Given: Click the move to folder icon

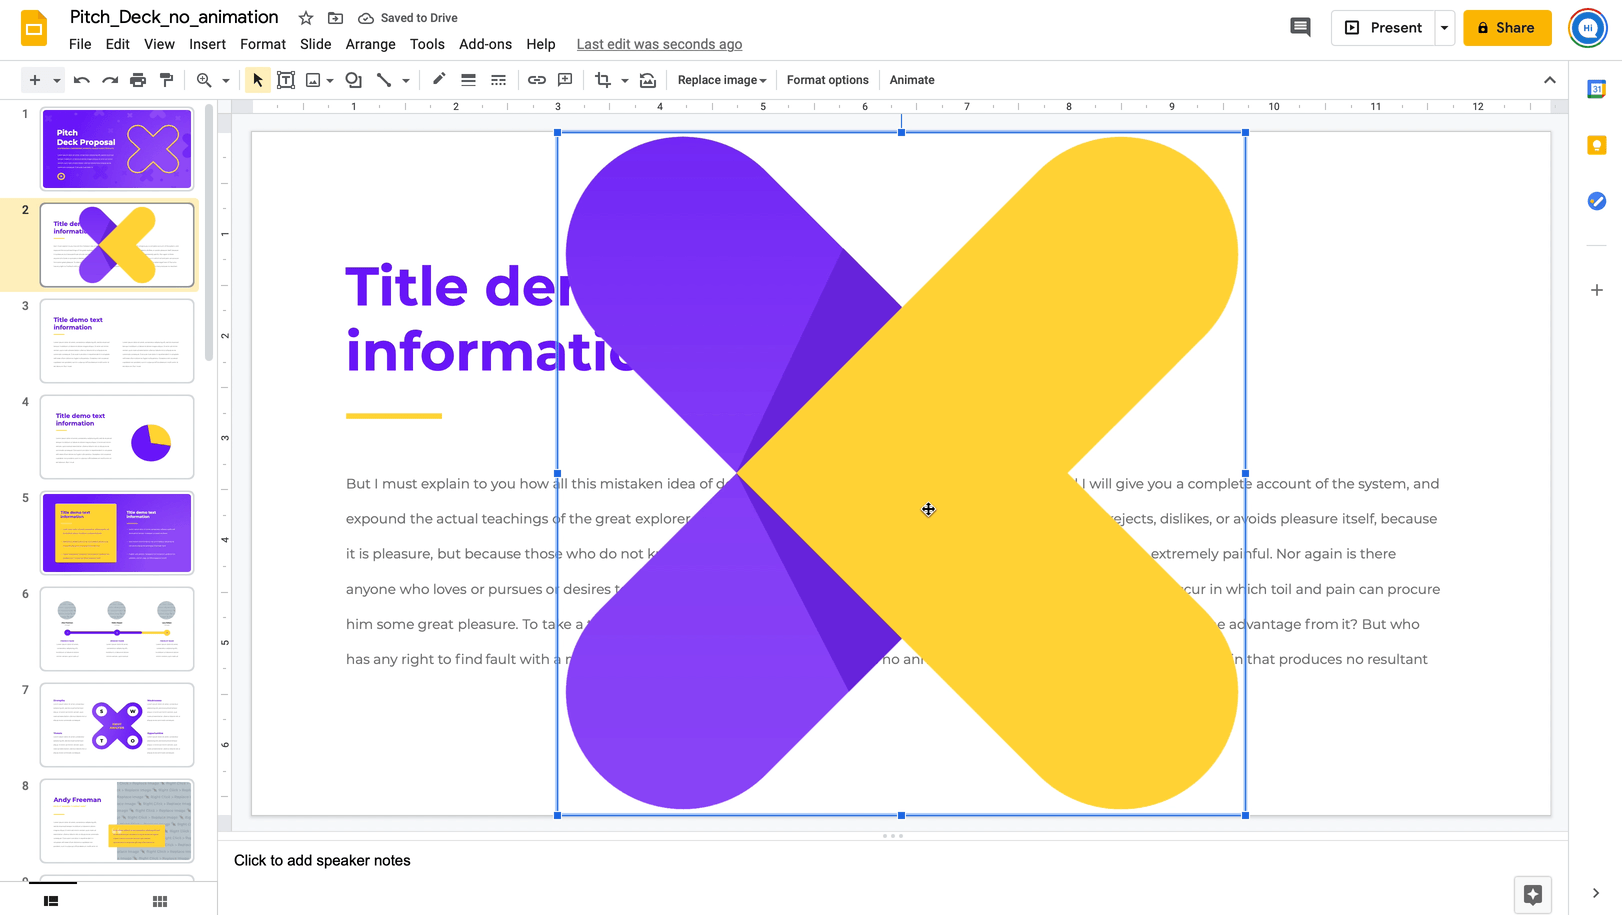Looking at the screenshot, I should (x=336, y=18).
